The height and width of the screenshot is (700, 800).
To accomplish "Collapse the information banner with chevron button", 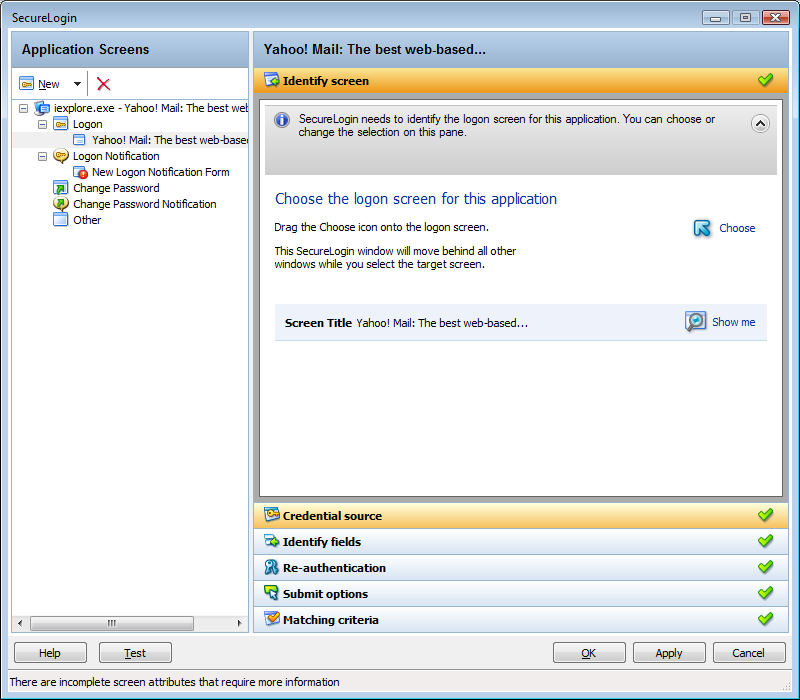I will pyautogui.click(x=760, y=124).
